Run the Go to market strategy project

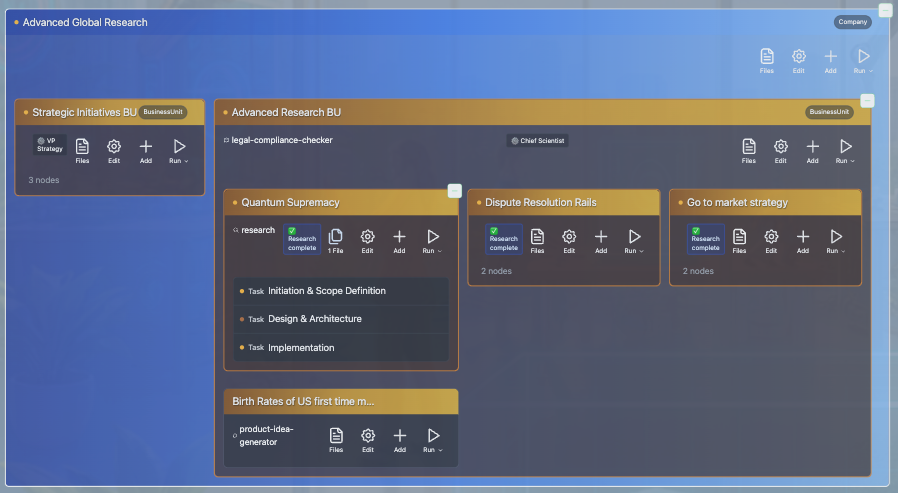836,241
